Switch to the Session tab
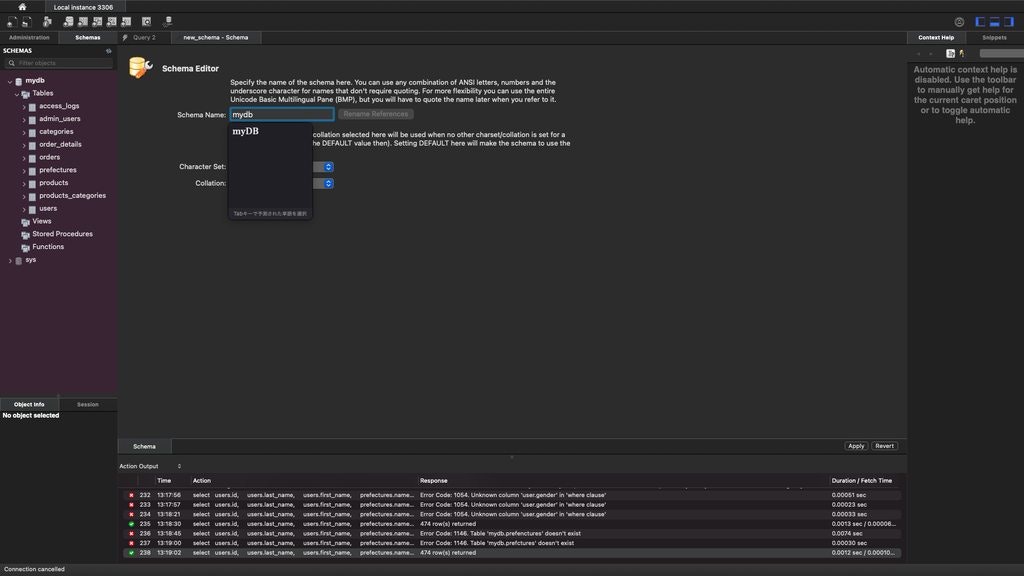Image resolution: width=1024 pixels, height=576 pixels. point(88,405)
